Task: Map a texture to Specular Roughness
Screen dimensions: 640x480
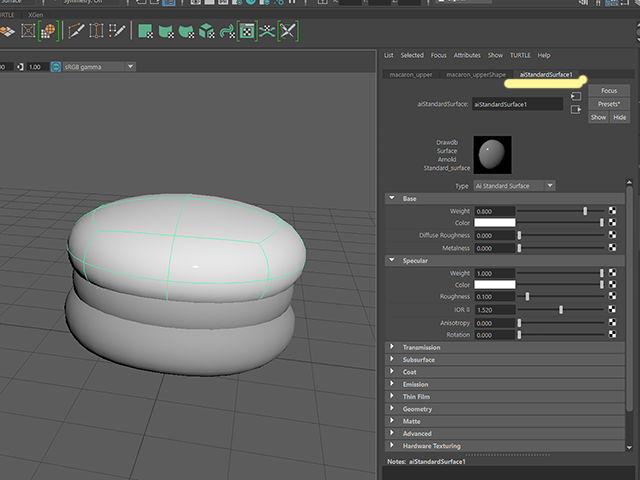Action: tap(612, 296)
